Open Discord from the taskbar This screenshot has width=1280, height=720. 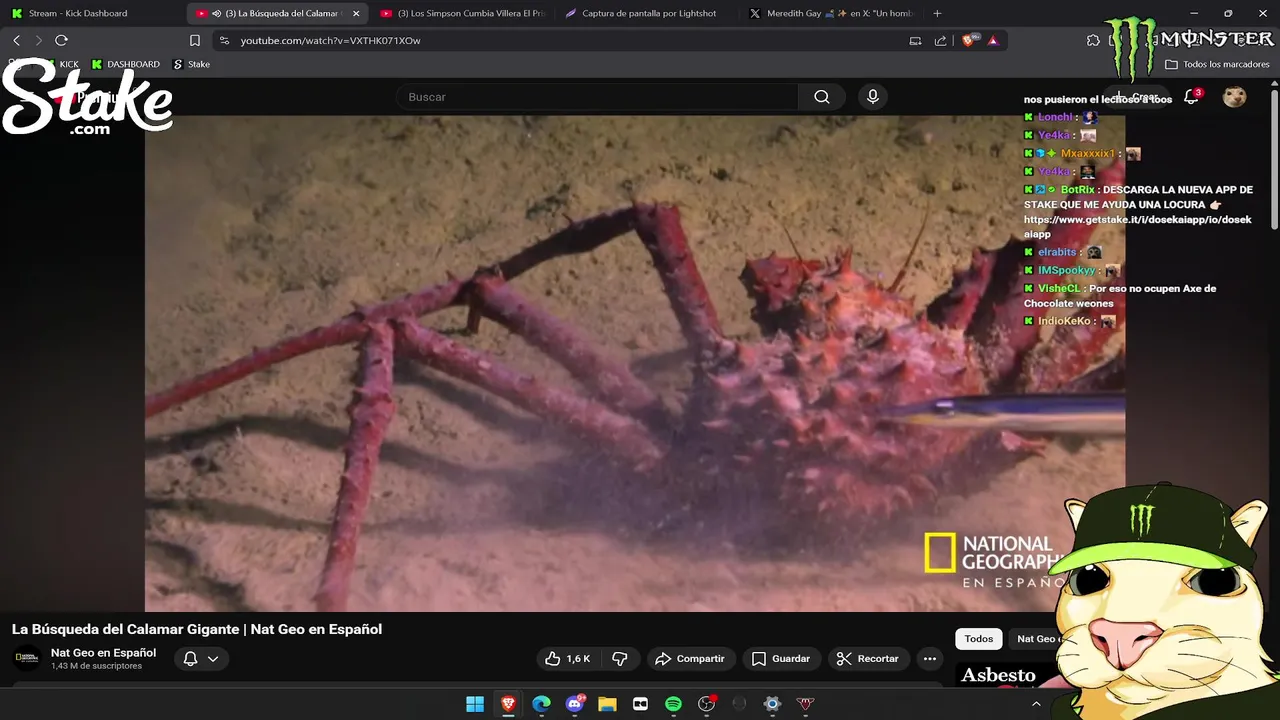coord(575,704)
